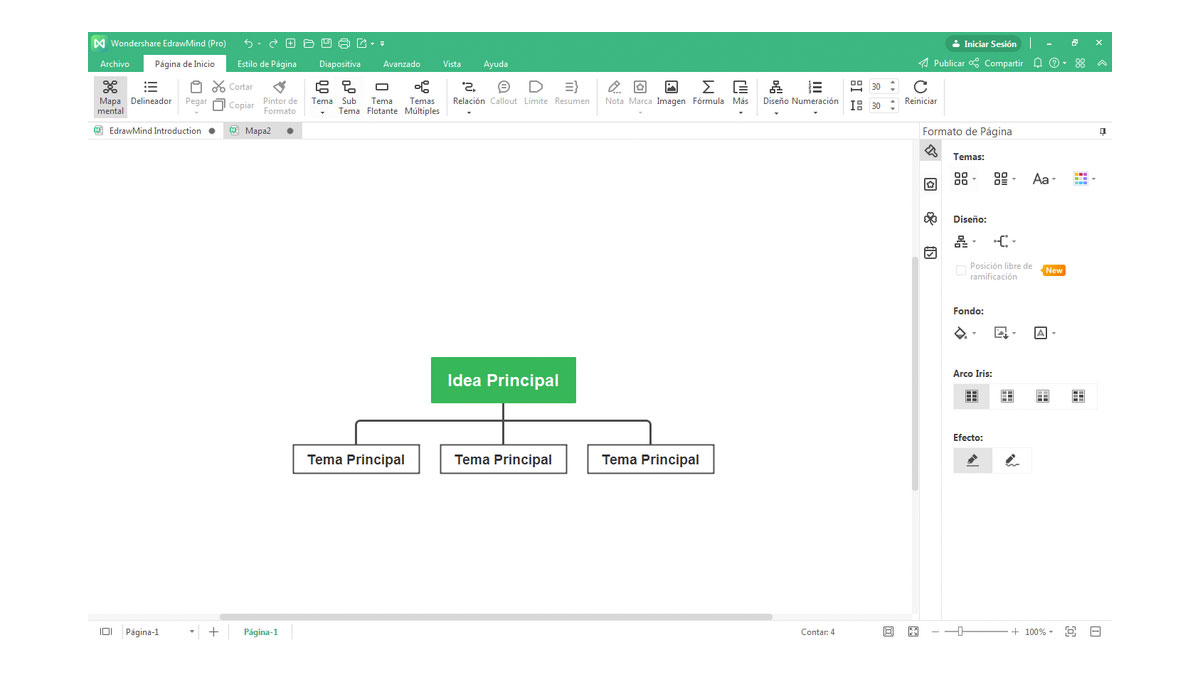The image size is (1200, 675).
Task: Open the Estilo de Página tab
Action: pos(267,64)
